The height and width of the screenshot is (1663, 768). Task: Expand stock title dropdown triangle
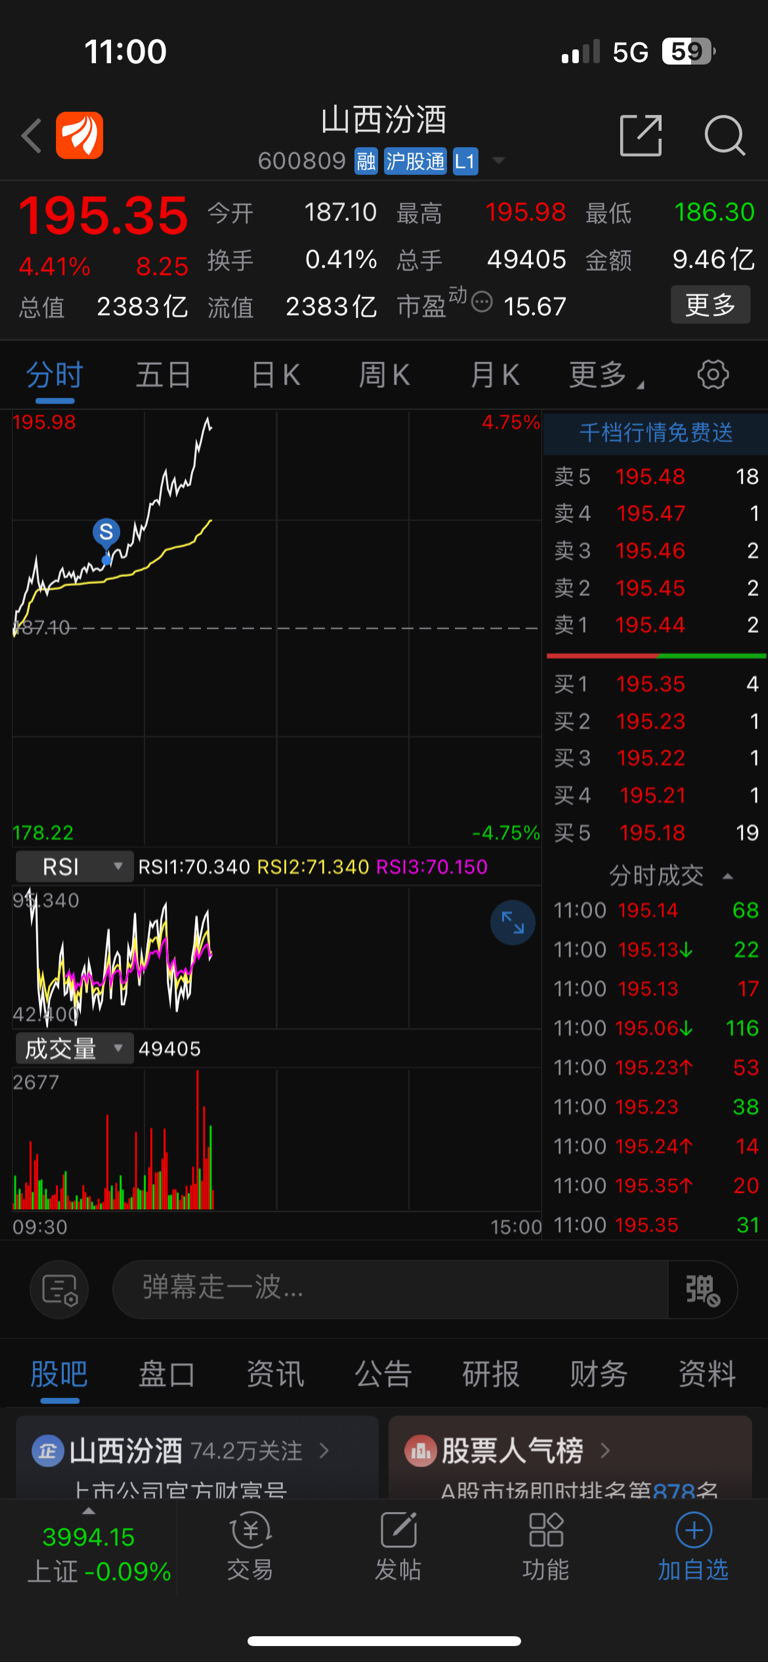coord(499,161)
